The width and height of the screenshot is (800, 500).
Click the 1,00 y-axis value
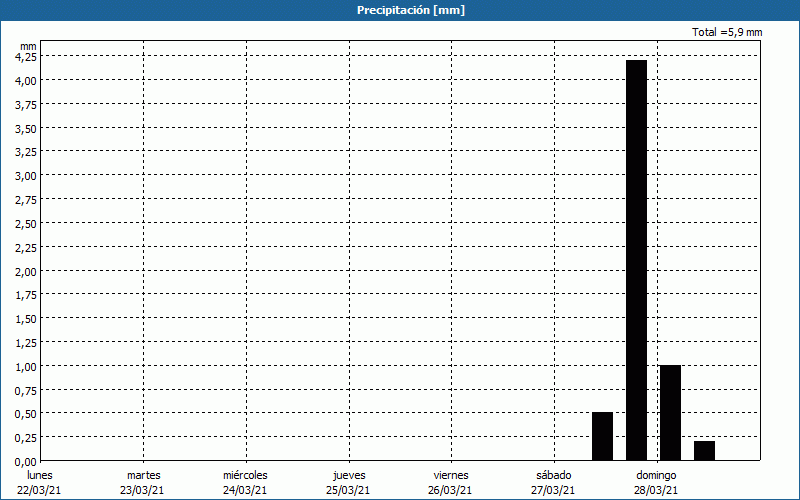coord(26,366)
